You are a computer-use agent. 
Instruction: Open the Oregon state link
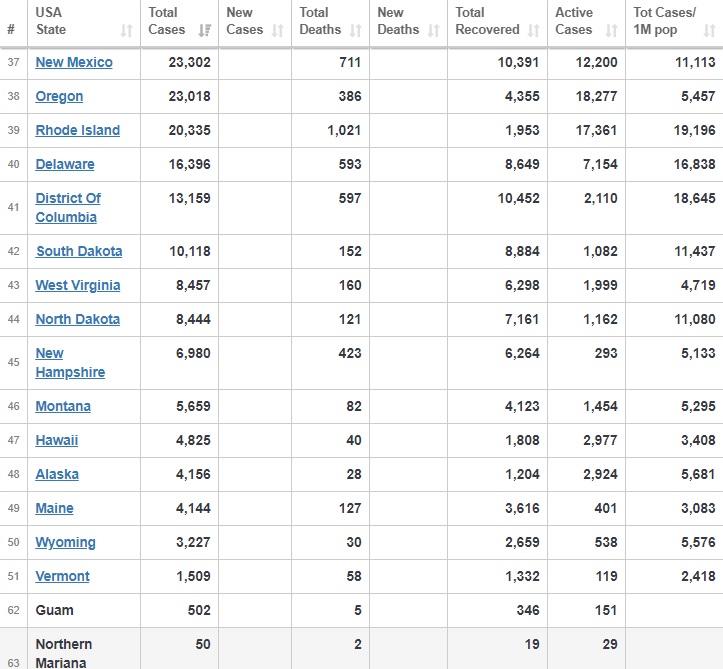click(59, 96)
